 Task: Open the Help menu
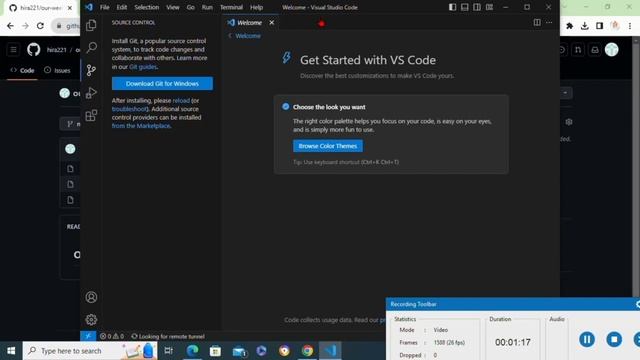pyautogui.click(x=256, y=7)
